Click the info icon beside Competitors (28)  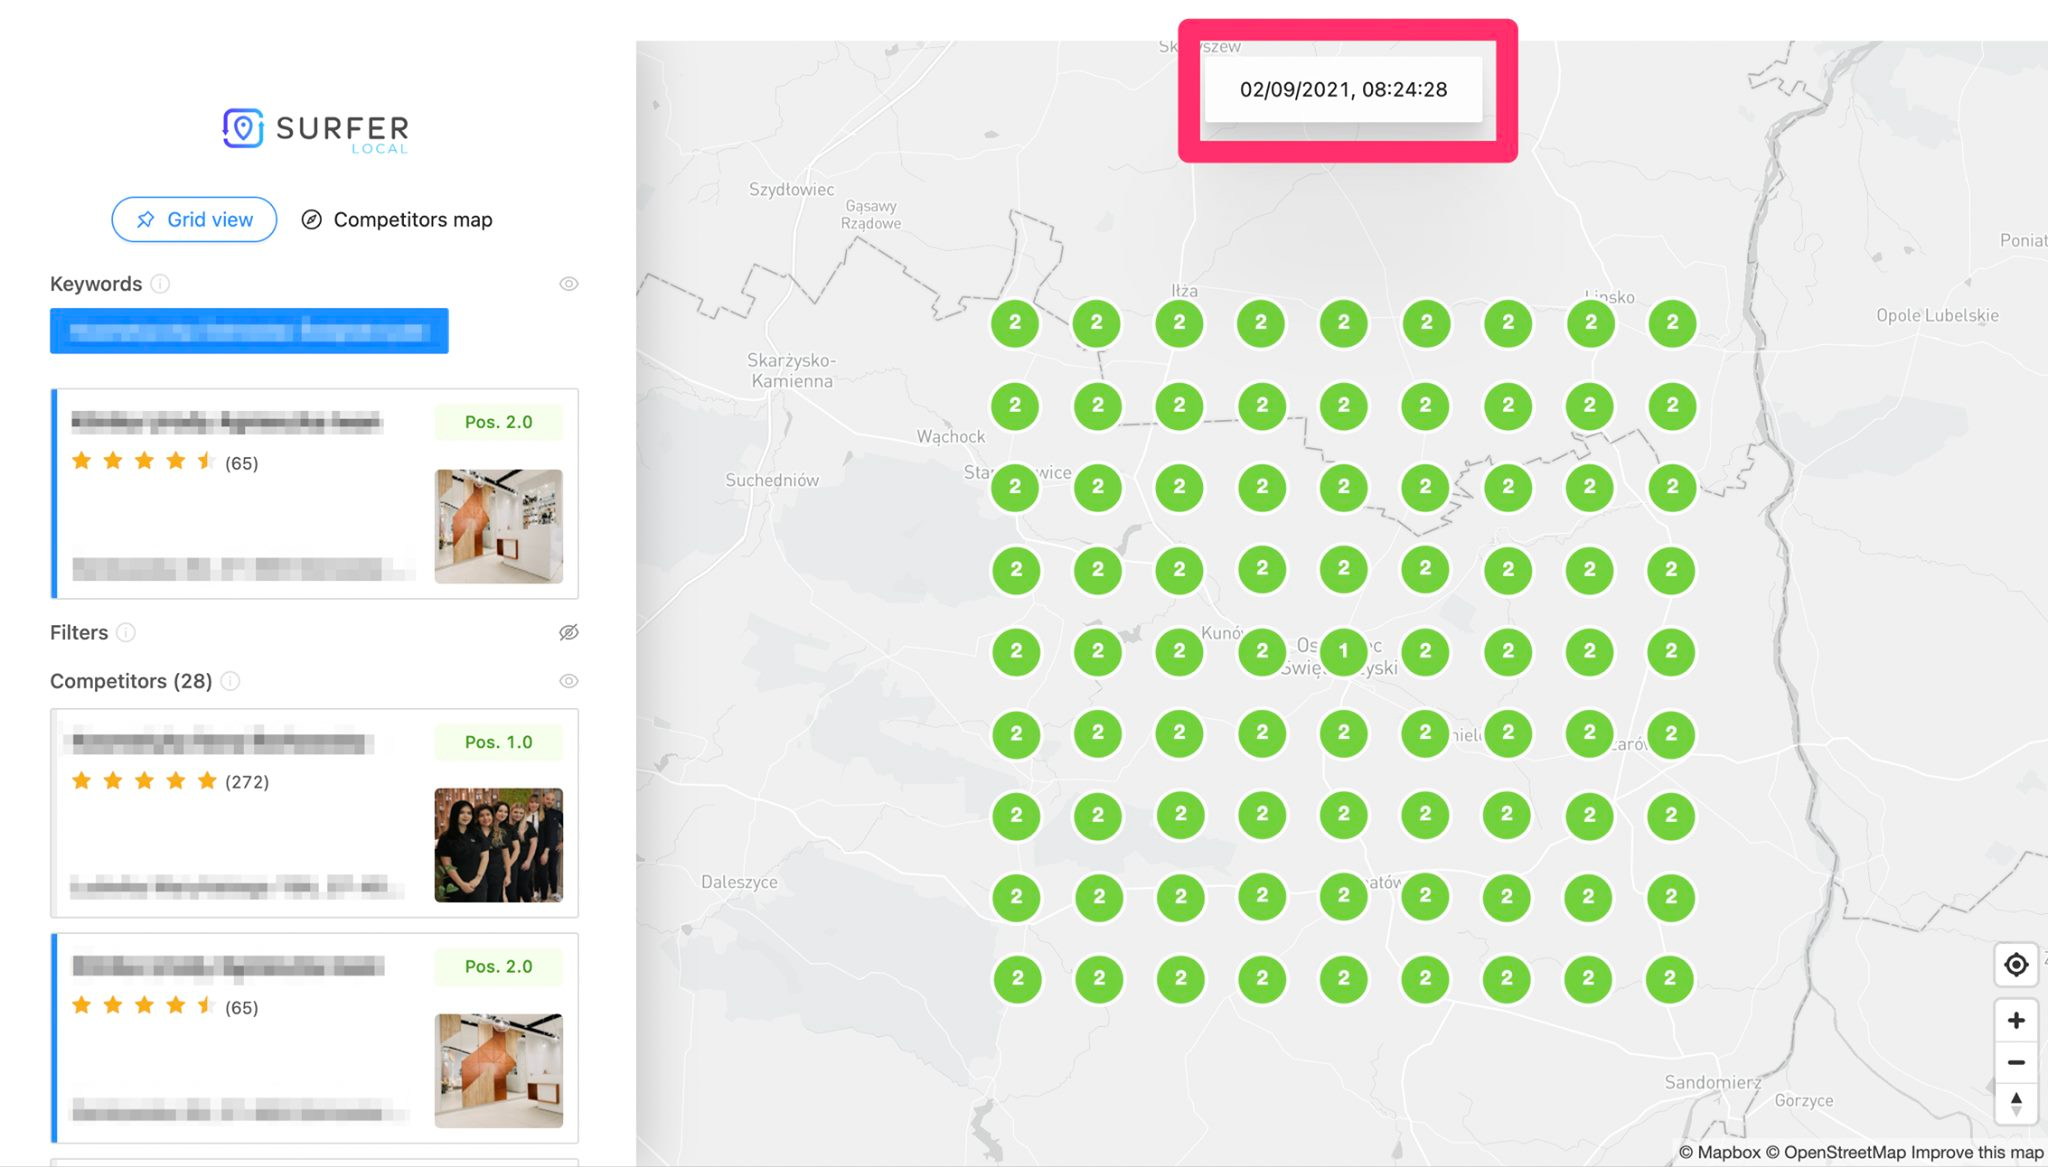[230, 681]
